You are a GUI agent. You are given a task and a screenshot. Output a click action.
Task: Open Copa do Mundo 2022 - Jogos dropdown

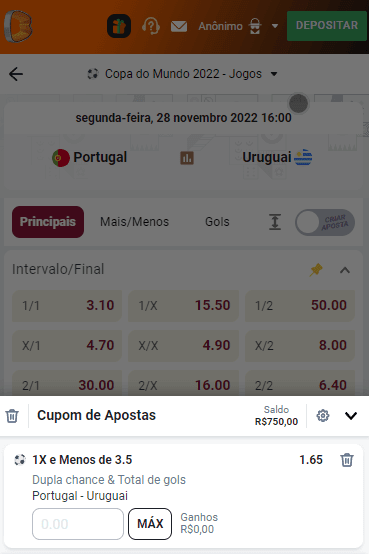182,74
